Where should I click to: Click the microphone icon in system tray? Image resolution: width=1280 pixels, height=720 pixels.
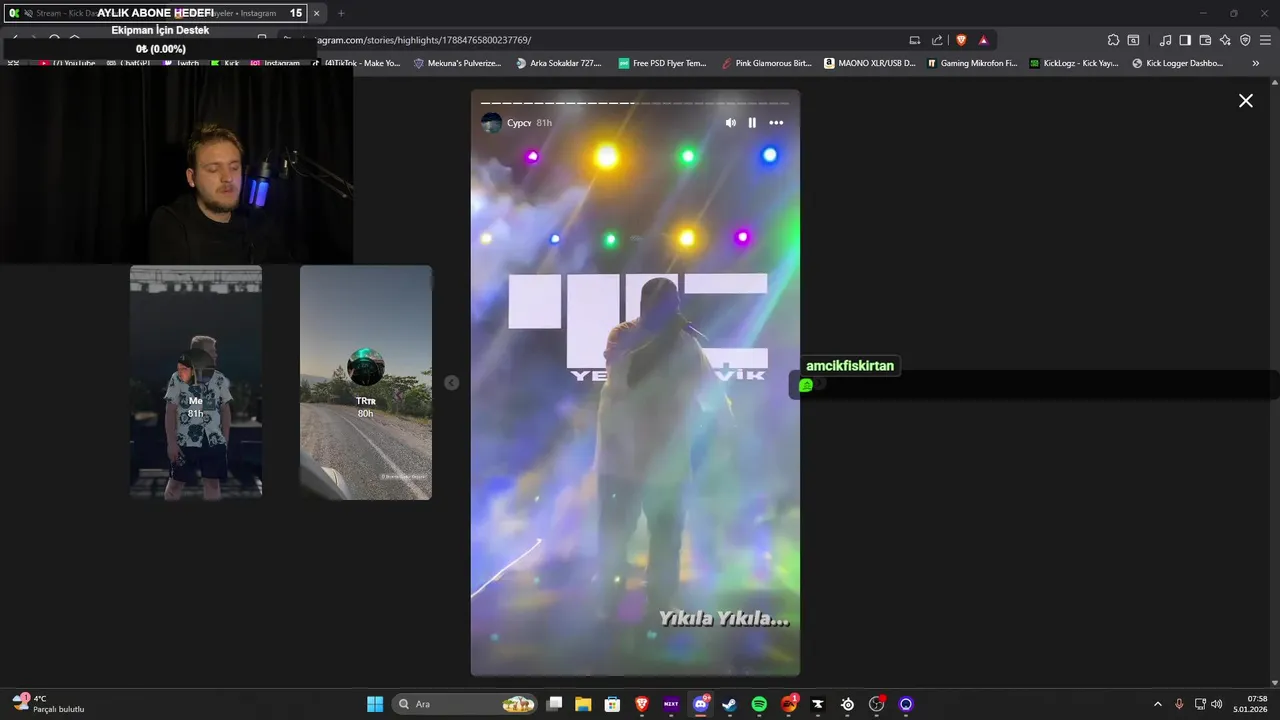coord(1179,704)
